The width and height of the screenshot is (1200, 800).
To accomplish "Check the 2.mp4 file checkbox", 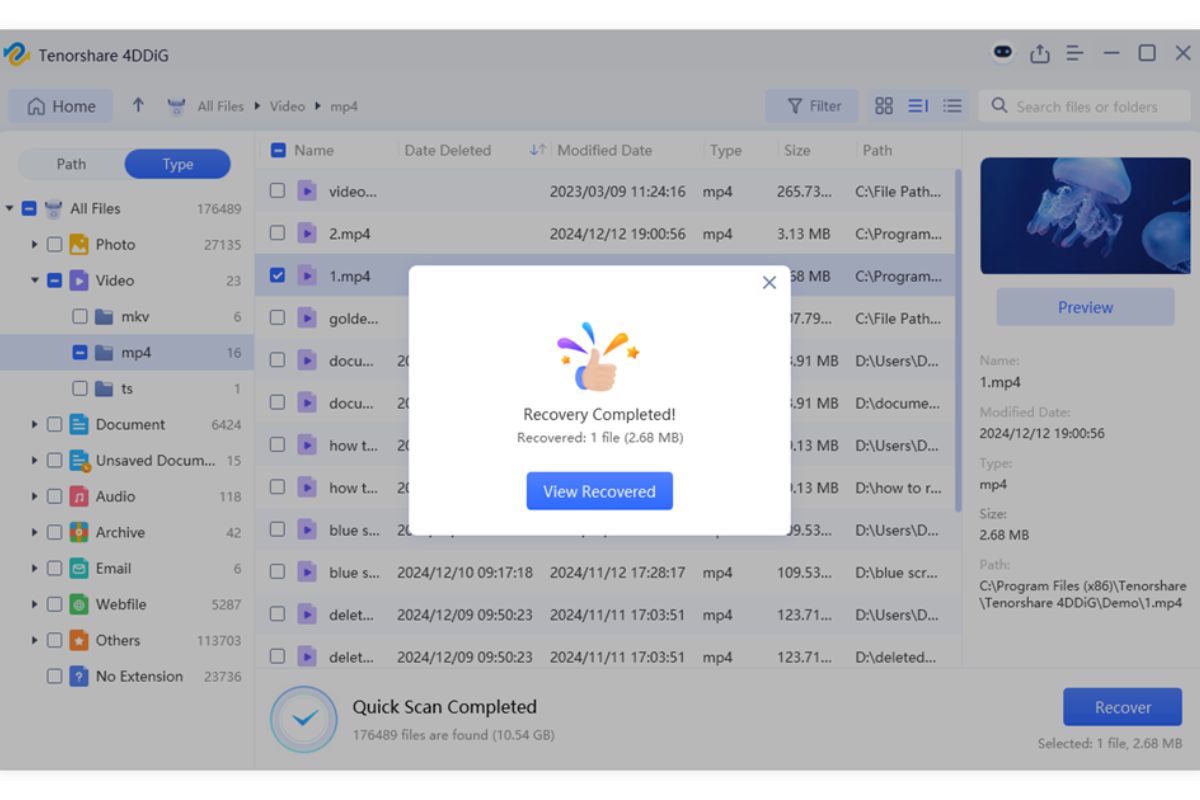I will pyautogui.click(x=277, y=233).
